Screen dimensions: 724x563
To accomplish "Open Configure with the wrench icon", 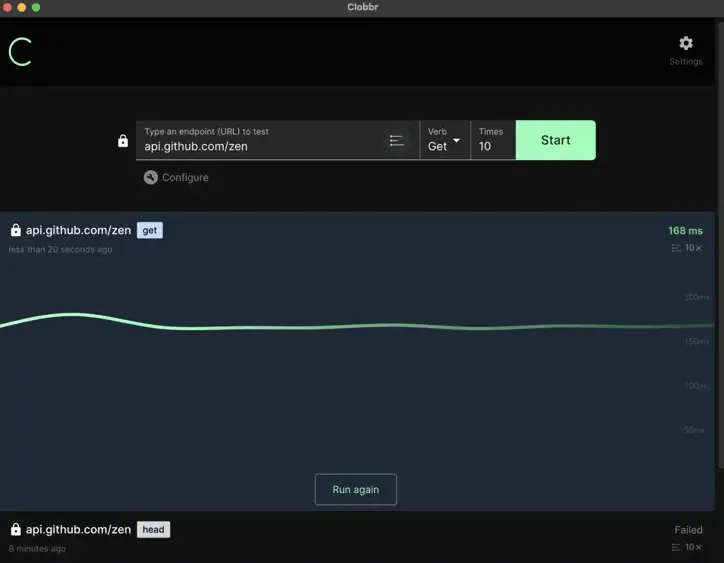I will (x=151, y=177).
